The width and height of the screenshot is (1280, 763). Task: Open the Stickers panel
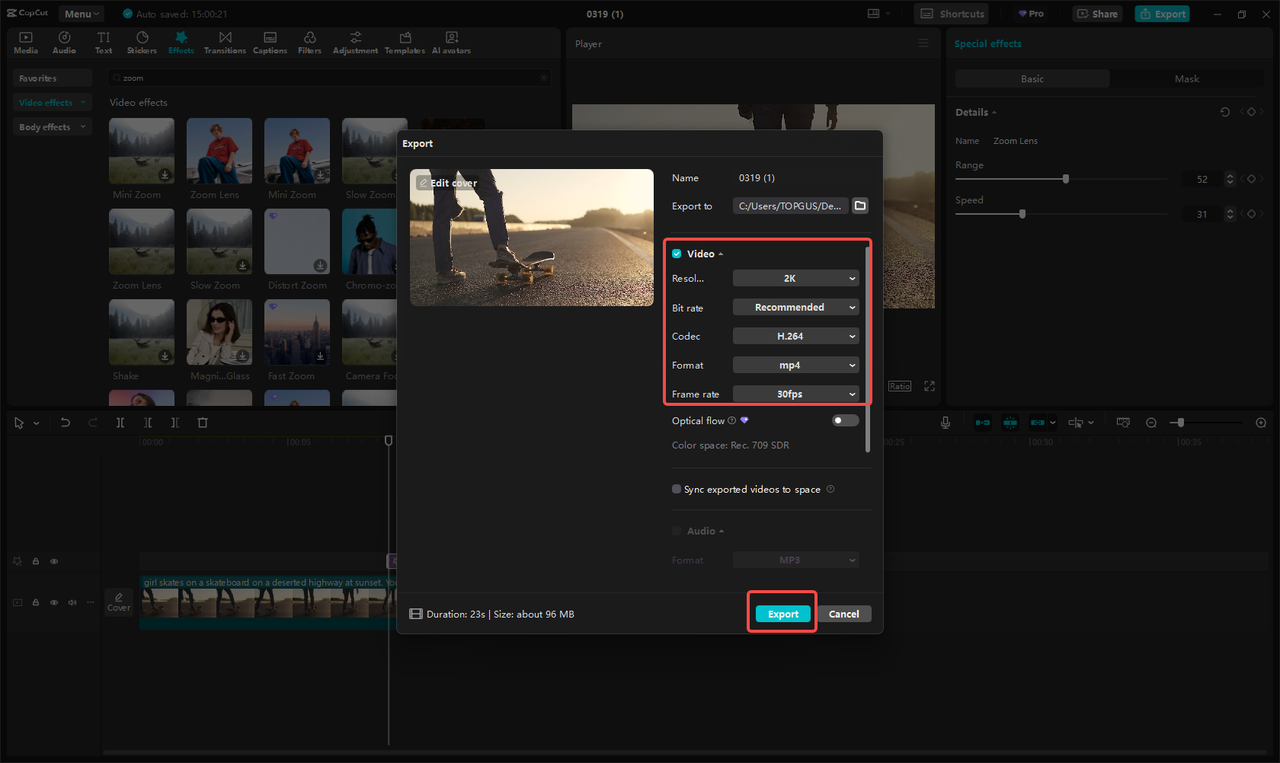tap(141, 41)
